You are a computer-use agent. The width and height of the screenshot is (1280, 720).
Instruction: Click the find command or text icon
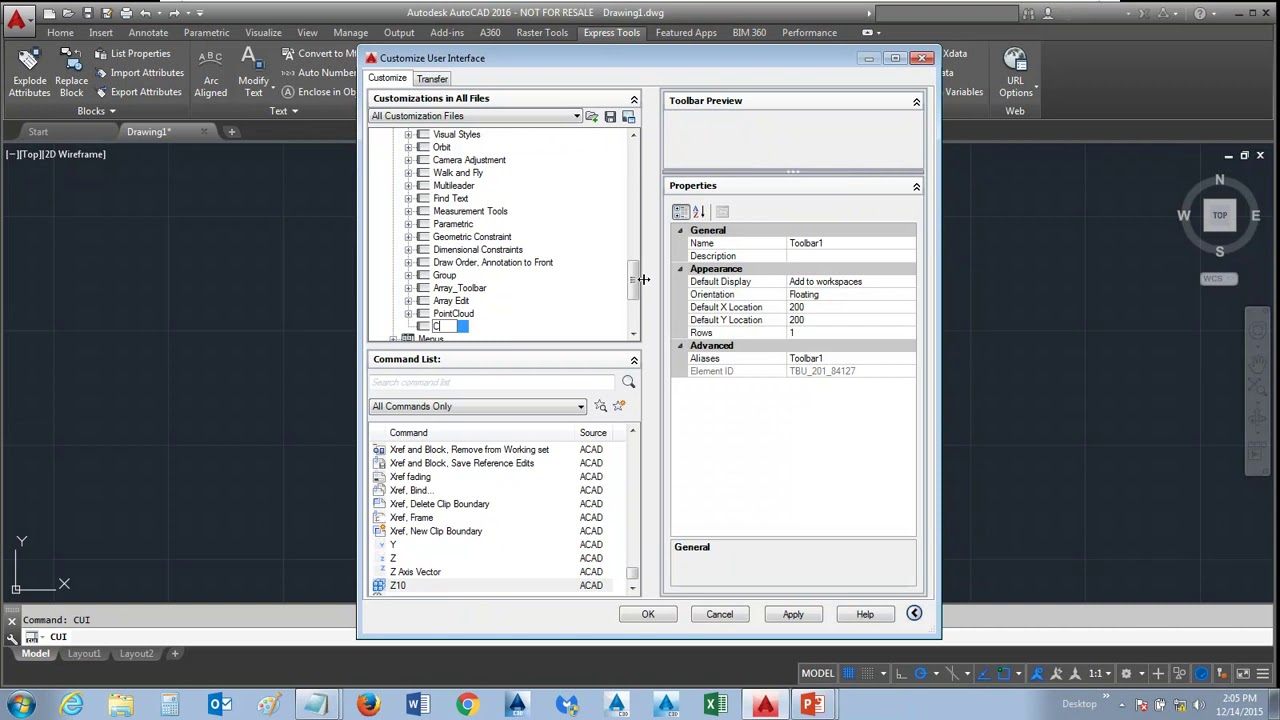pos(600,406)
